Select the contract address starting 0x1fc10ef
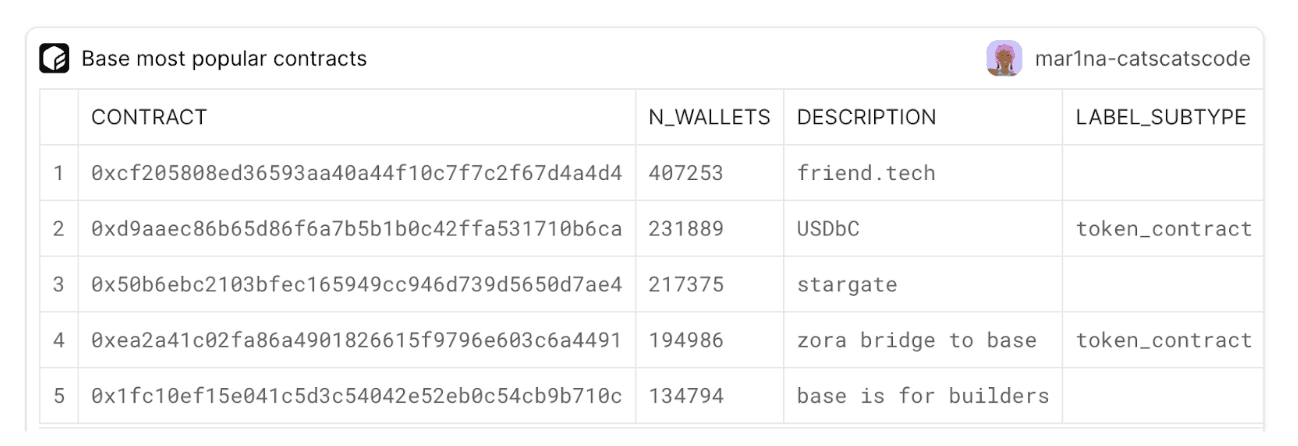 pyautogui.click(x=357, y=397)
